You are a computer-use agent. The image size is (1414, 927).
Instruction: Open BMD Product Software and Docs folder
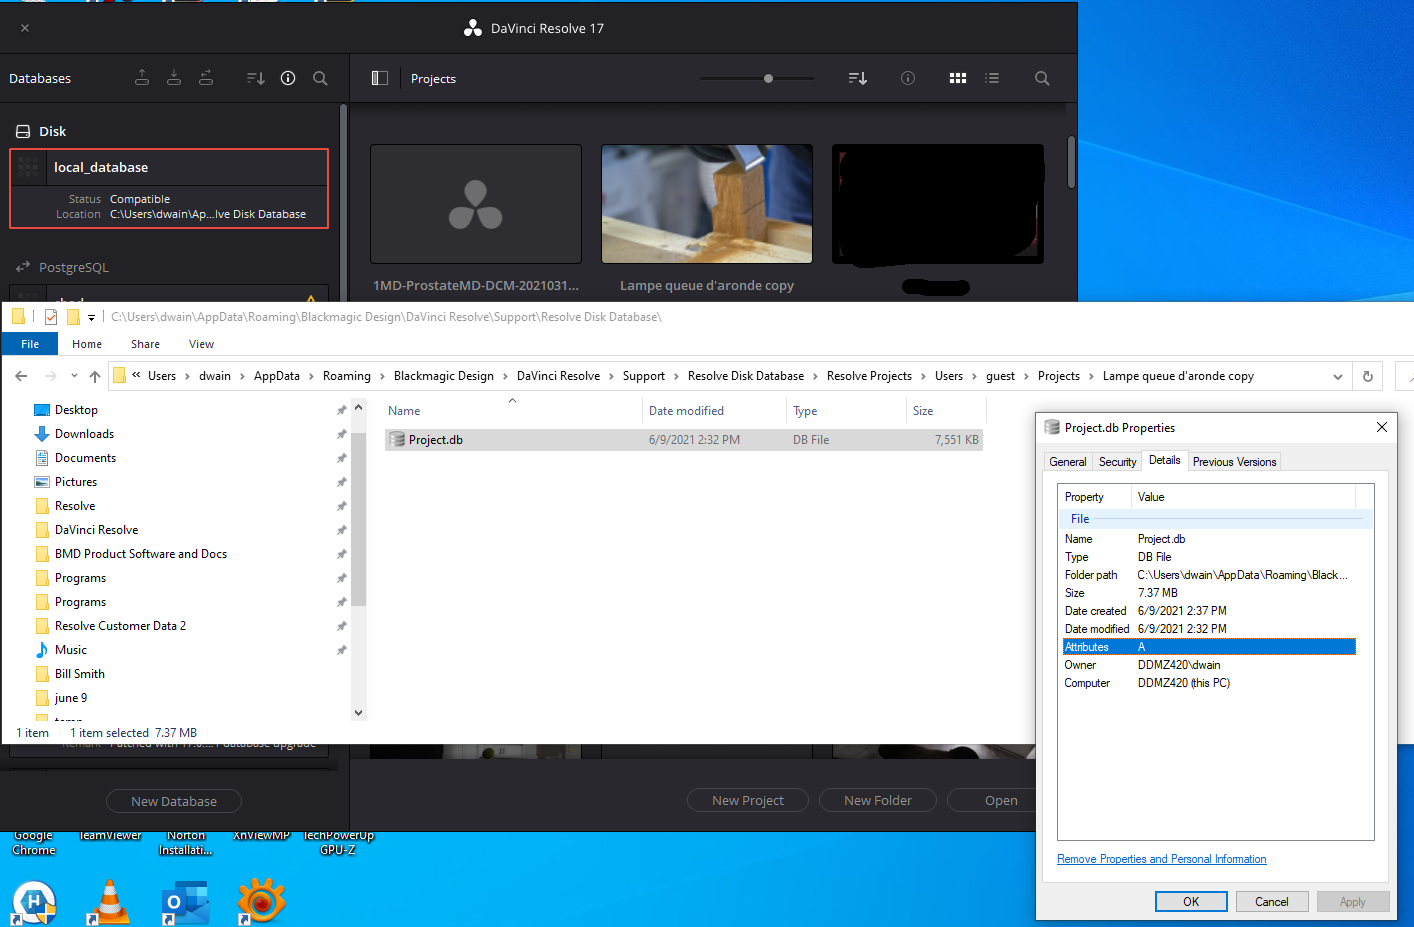(x=141, y=554)
